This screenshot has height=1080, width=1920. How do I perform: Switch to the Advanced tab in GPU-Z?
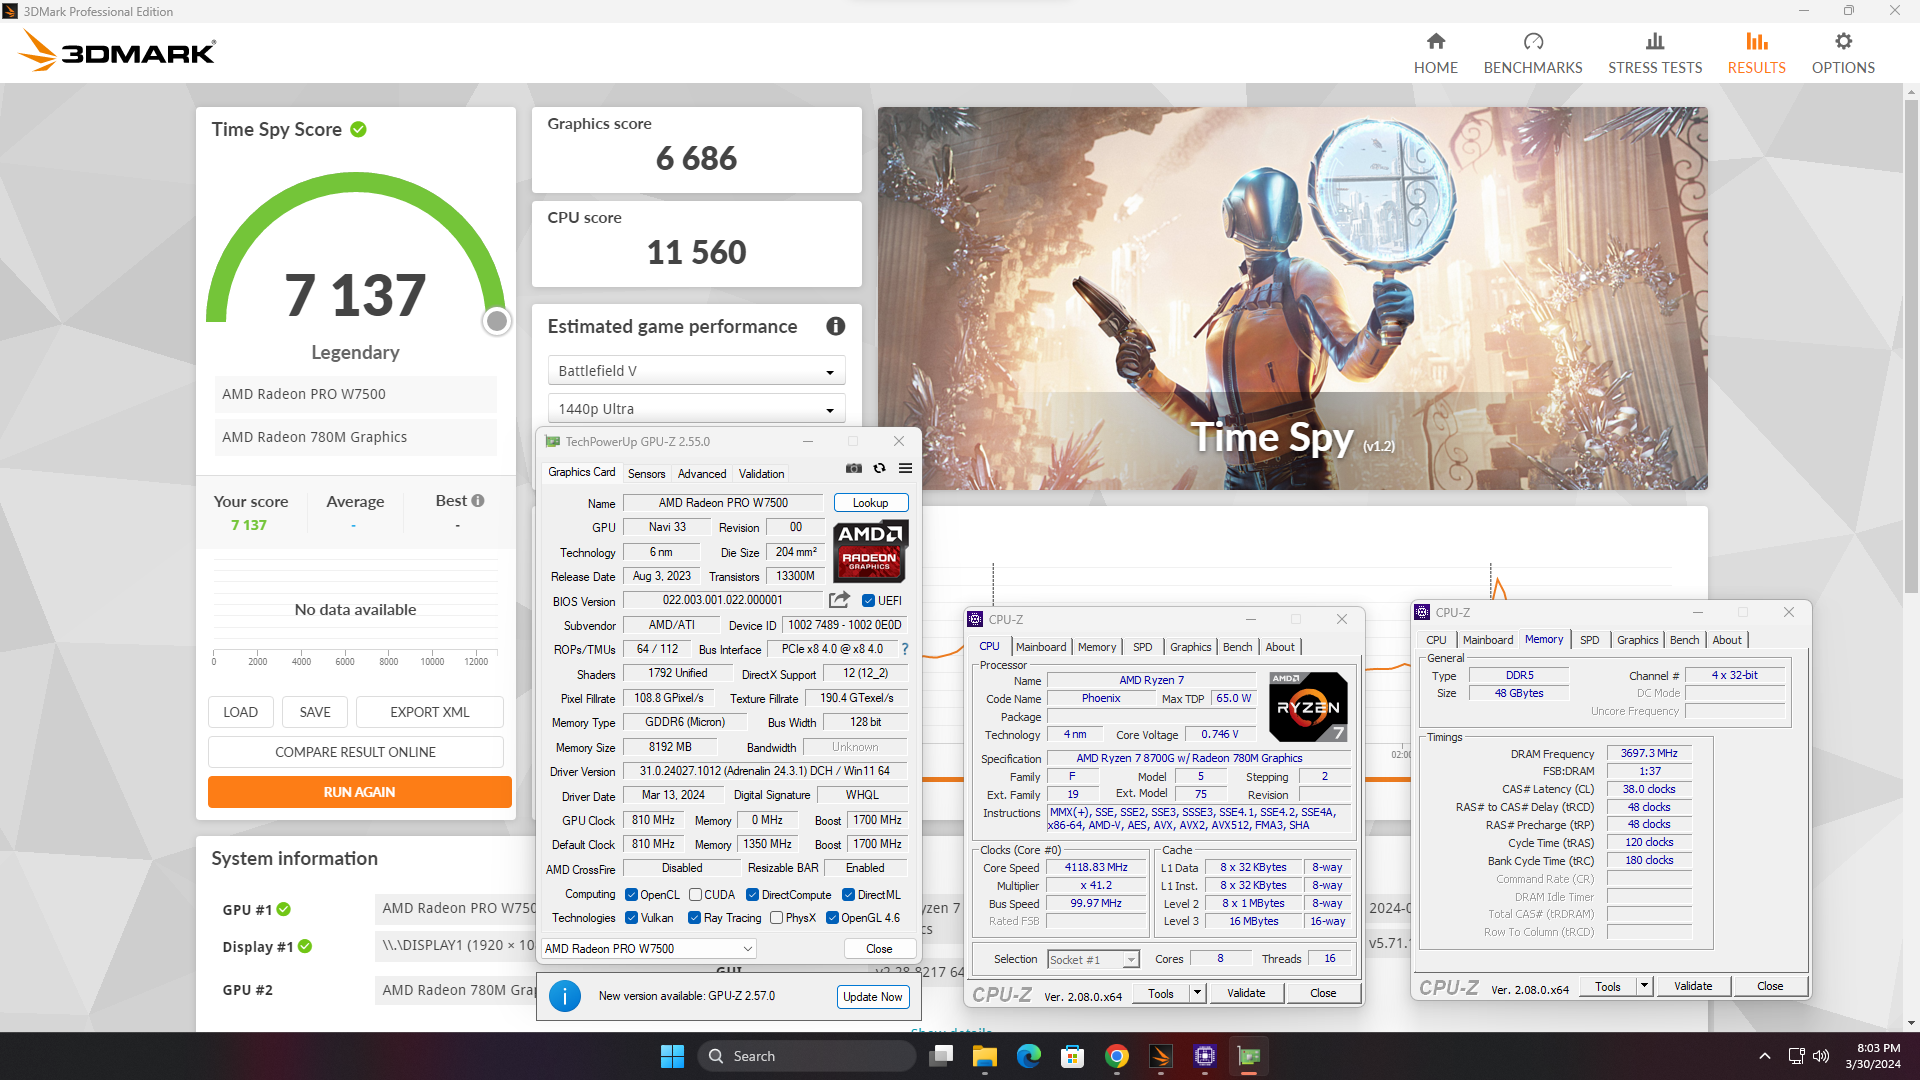point(702,474)
